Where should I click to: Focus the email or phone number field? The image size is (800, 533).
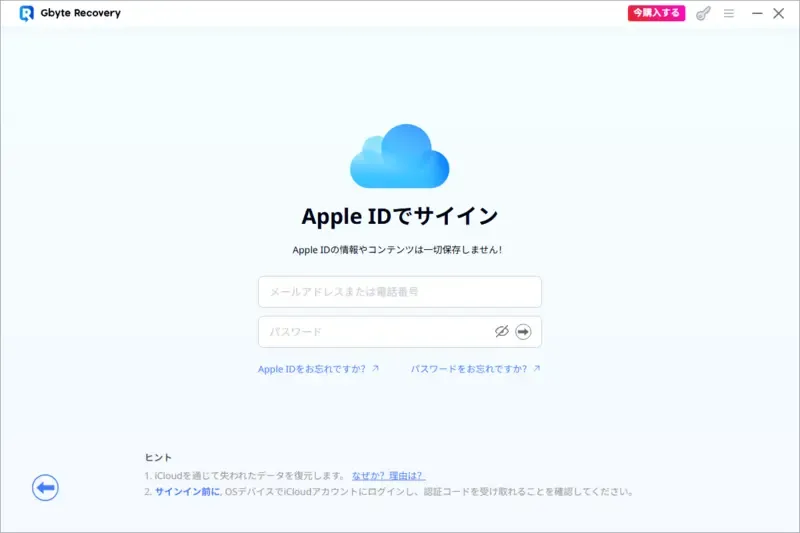[x=399, y=292]
